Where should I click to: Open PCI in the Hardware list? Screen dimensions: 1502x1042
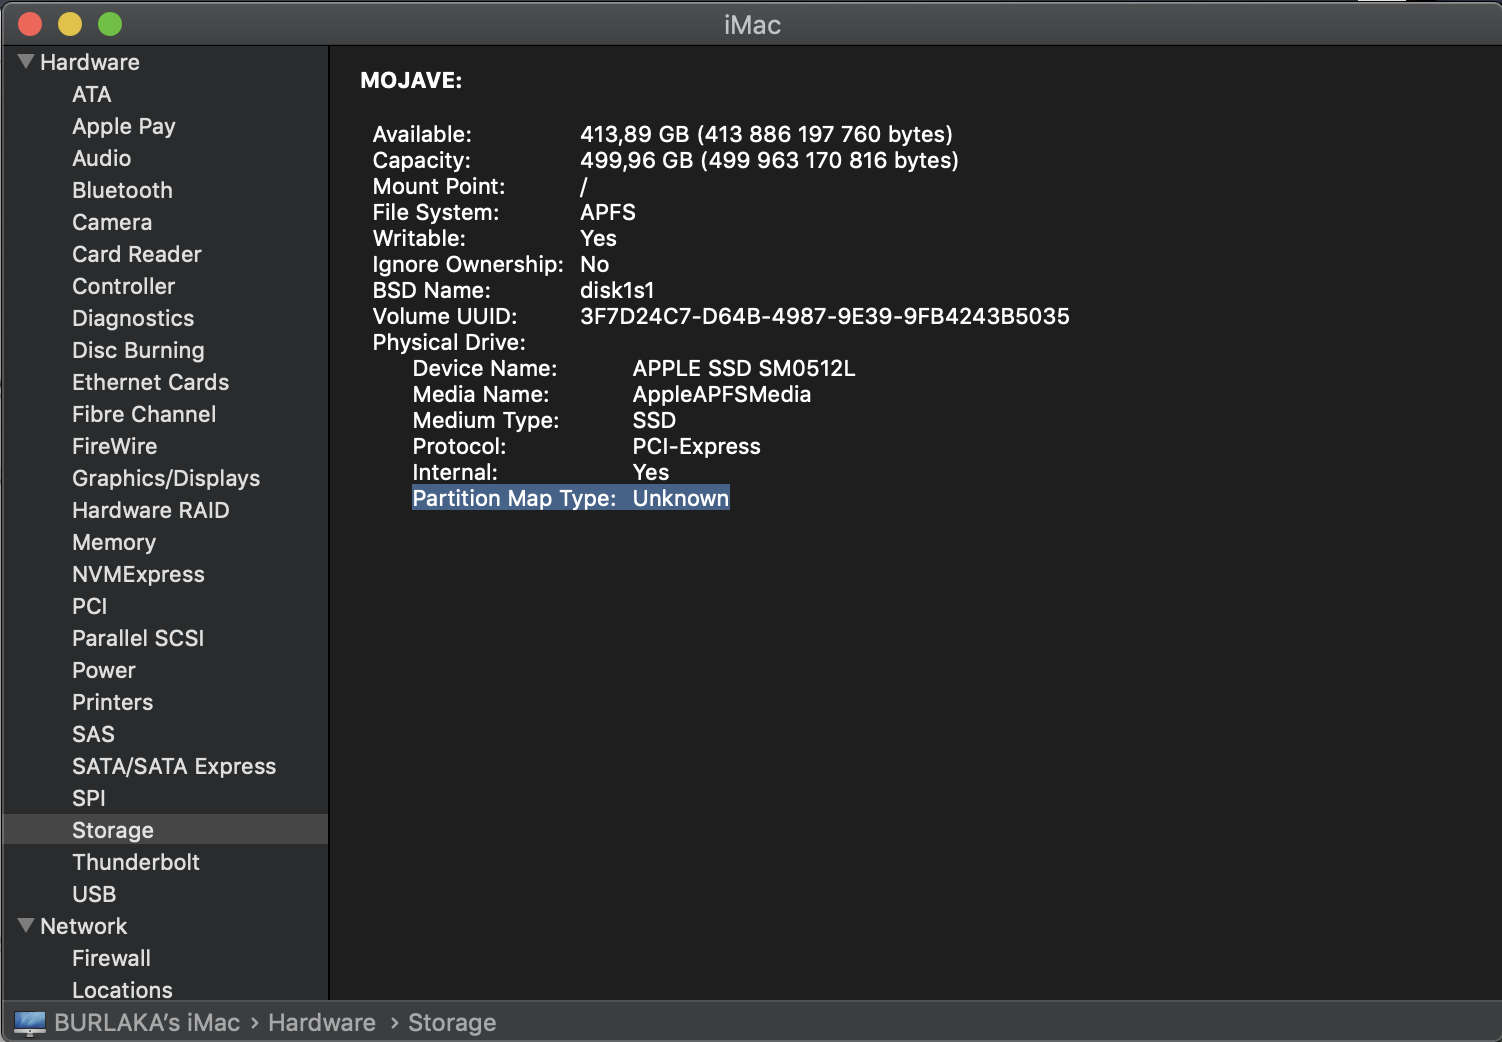(x=90, y=606)
